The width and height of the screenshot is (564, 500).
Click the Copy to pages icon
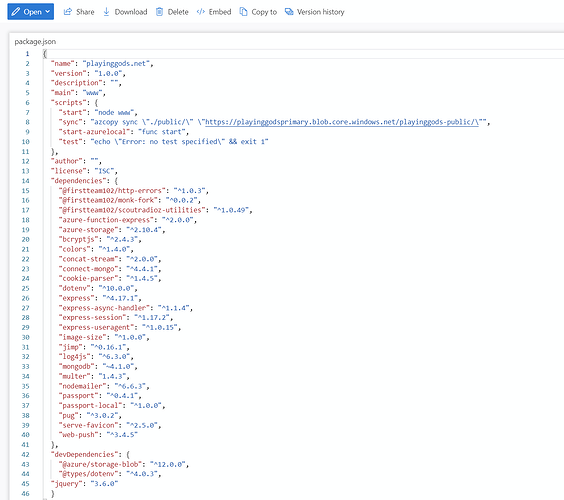click(244, 12)
